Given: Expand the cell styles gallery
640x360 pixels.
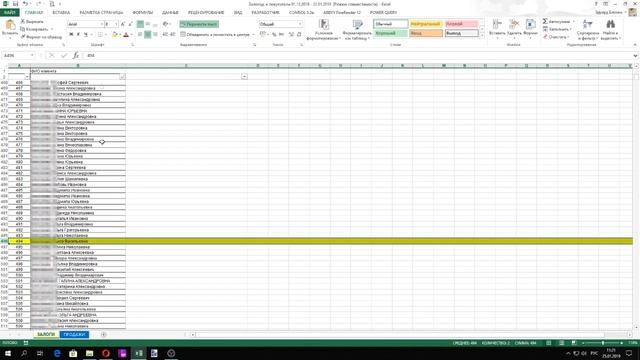Looking at the screenshot, I should point(482,36).
